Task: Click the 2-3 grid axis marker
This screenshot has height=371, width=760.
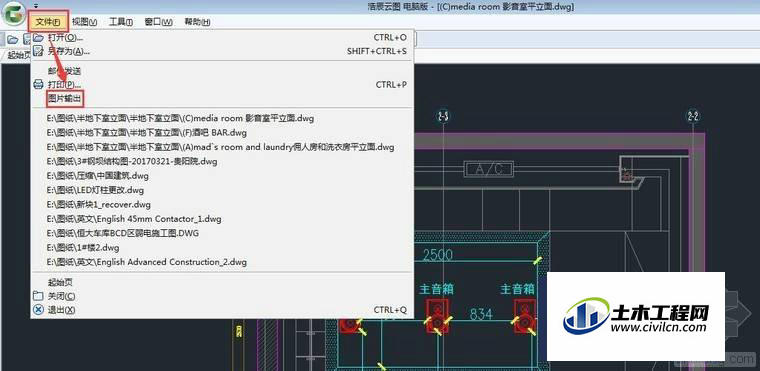Action: [443, 117]
